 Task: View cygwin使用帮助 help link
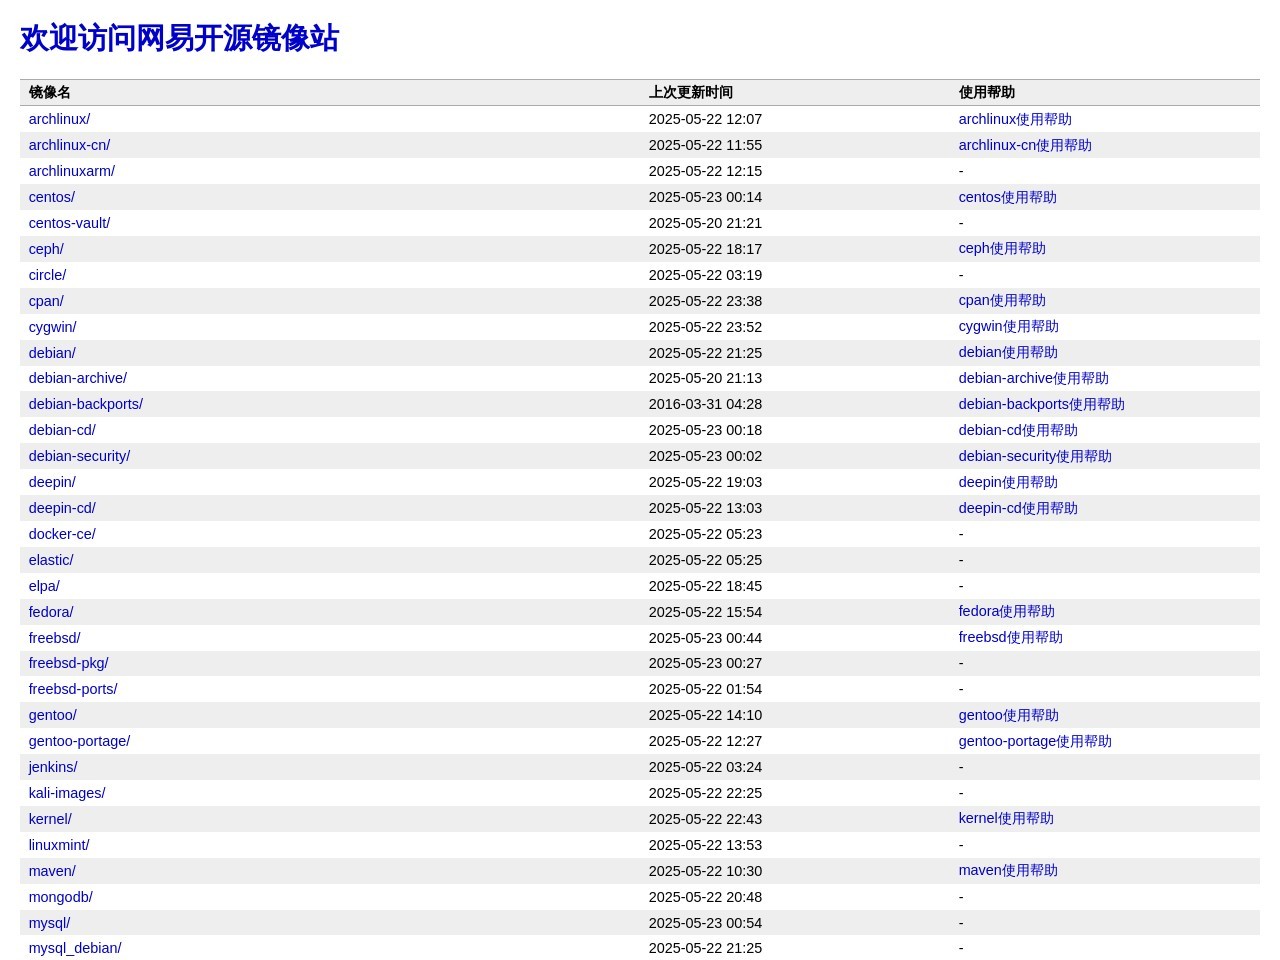click(x=1009, y=326)
